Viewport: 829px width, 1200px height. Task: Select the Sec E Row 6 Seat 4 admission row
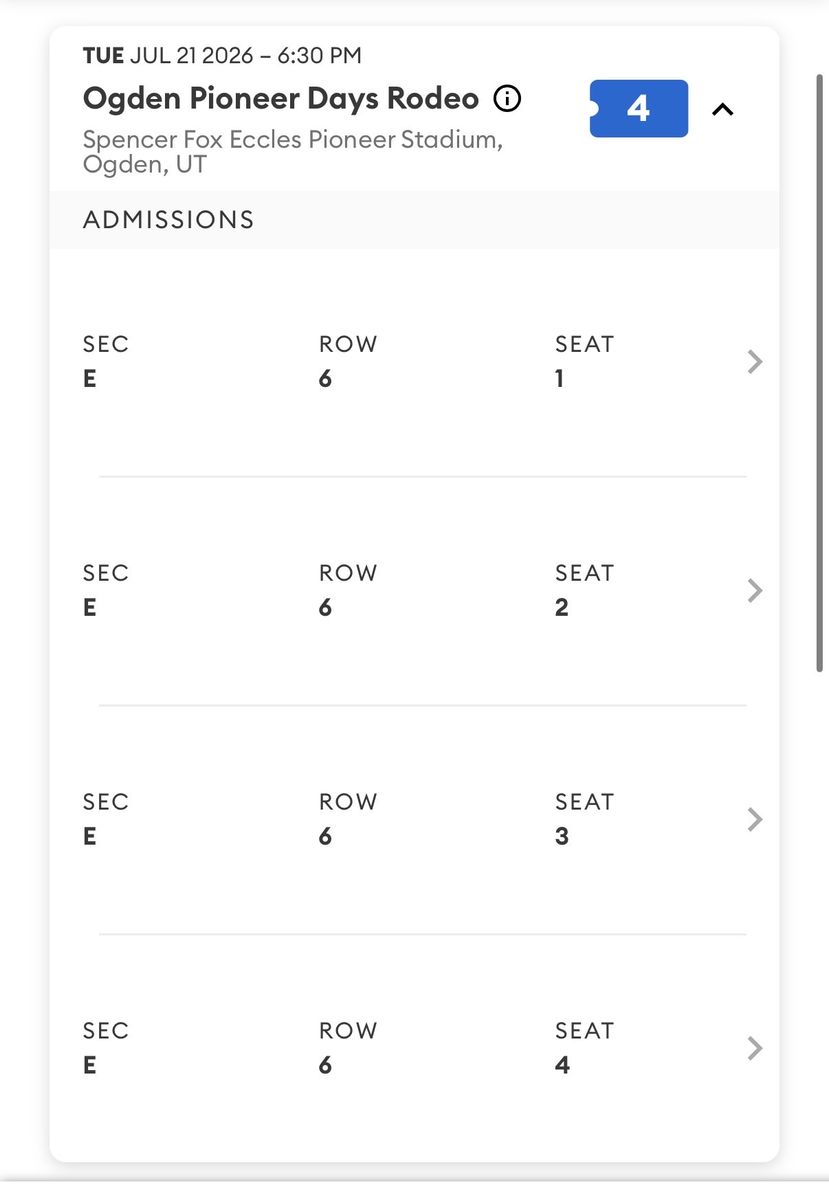coord(414,1048)
